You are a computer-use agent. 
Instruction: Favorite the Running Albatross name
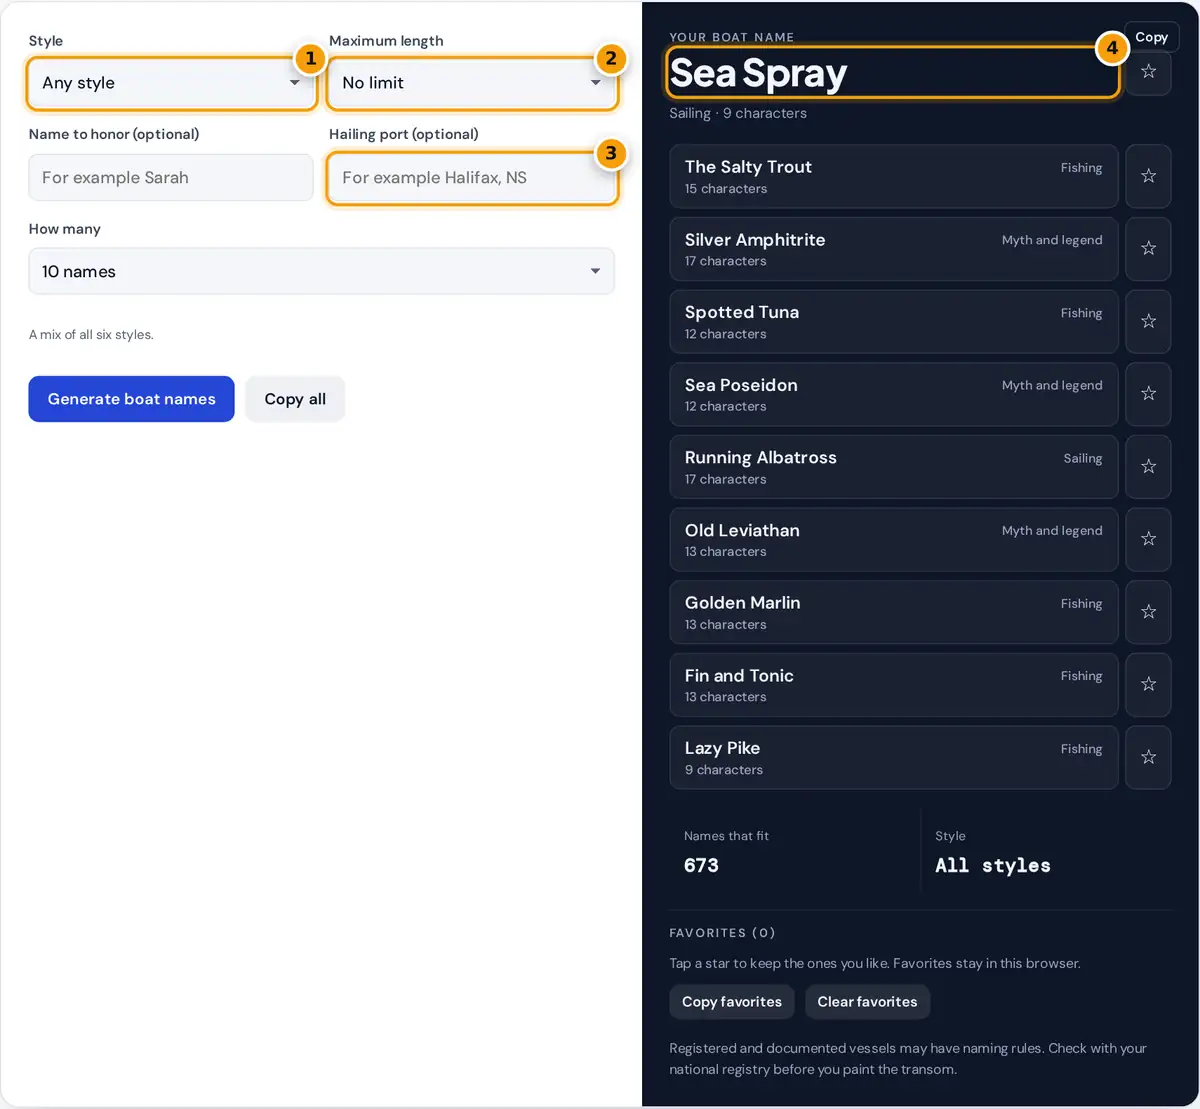(1148, 467)
